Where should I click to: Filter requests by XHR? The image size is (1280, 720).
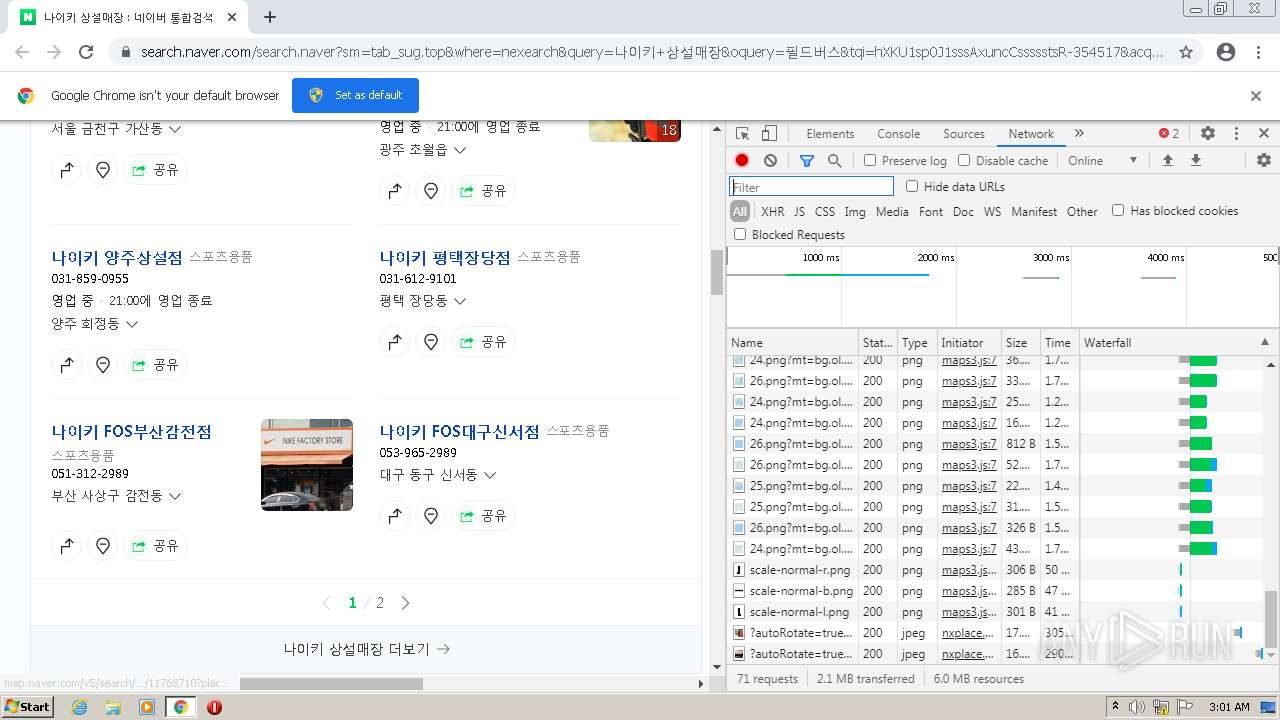pyautogui.click(x=773, y=211)
